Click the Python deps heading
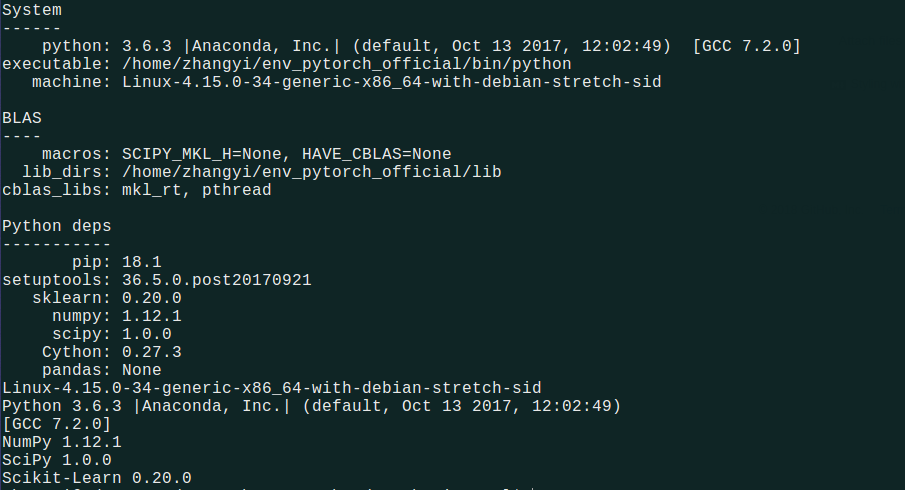The height and width of the screenshot is (490, 905). pos(56,226)
